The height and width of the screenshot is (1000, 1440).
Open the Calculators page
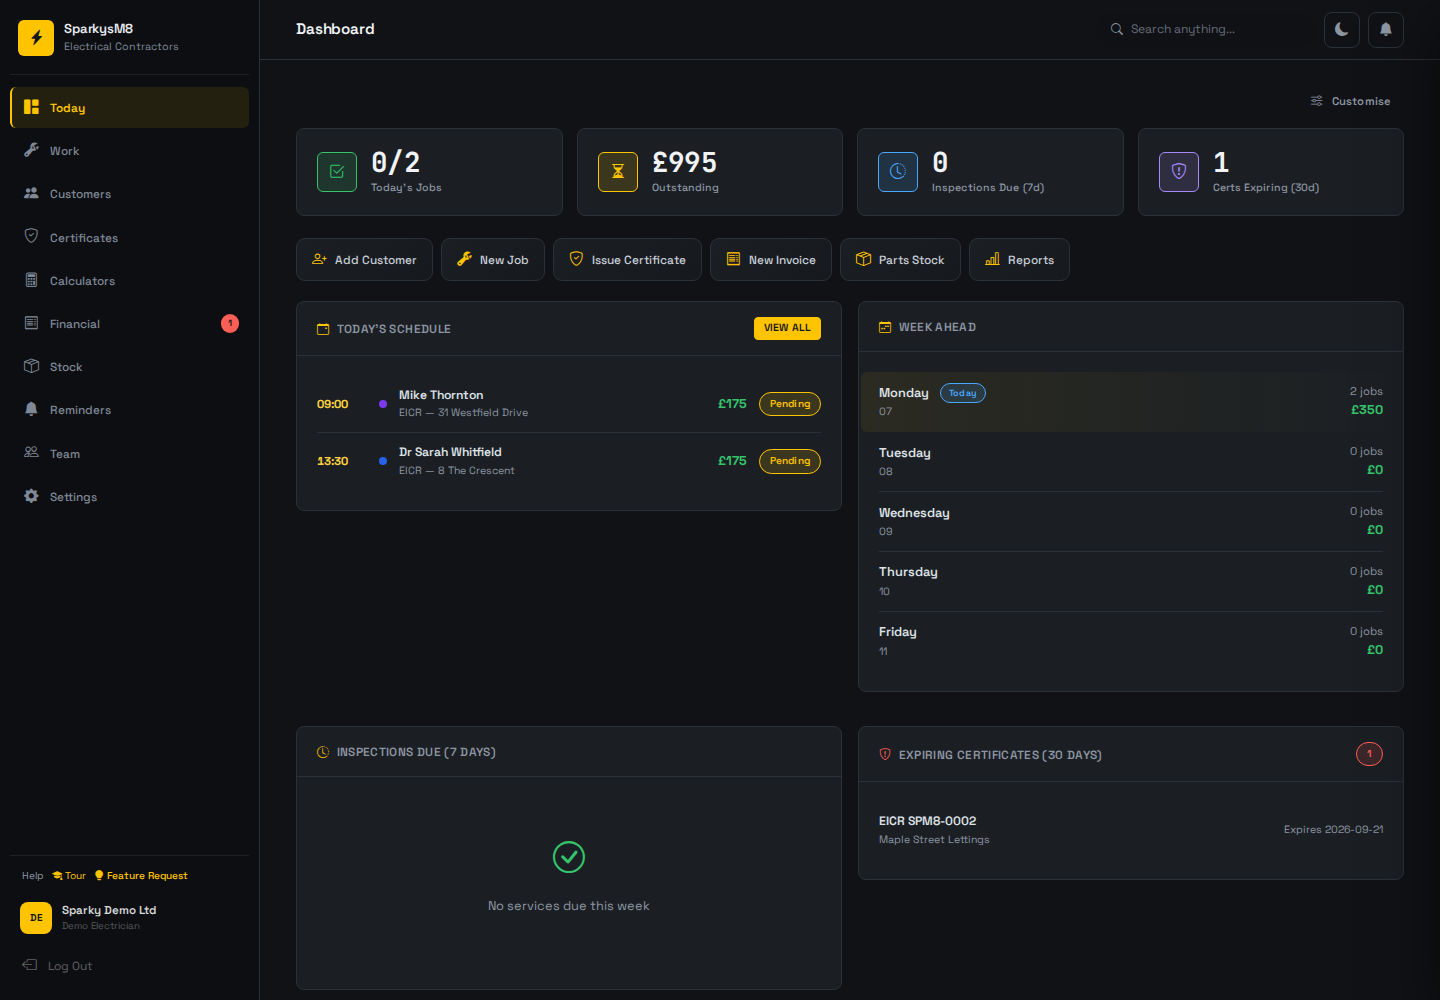point(130,281)
